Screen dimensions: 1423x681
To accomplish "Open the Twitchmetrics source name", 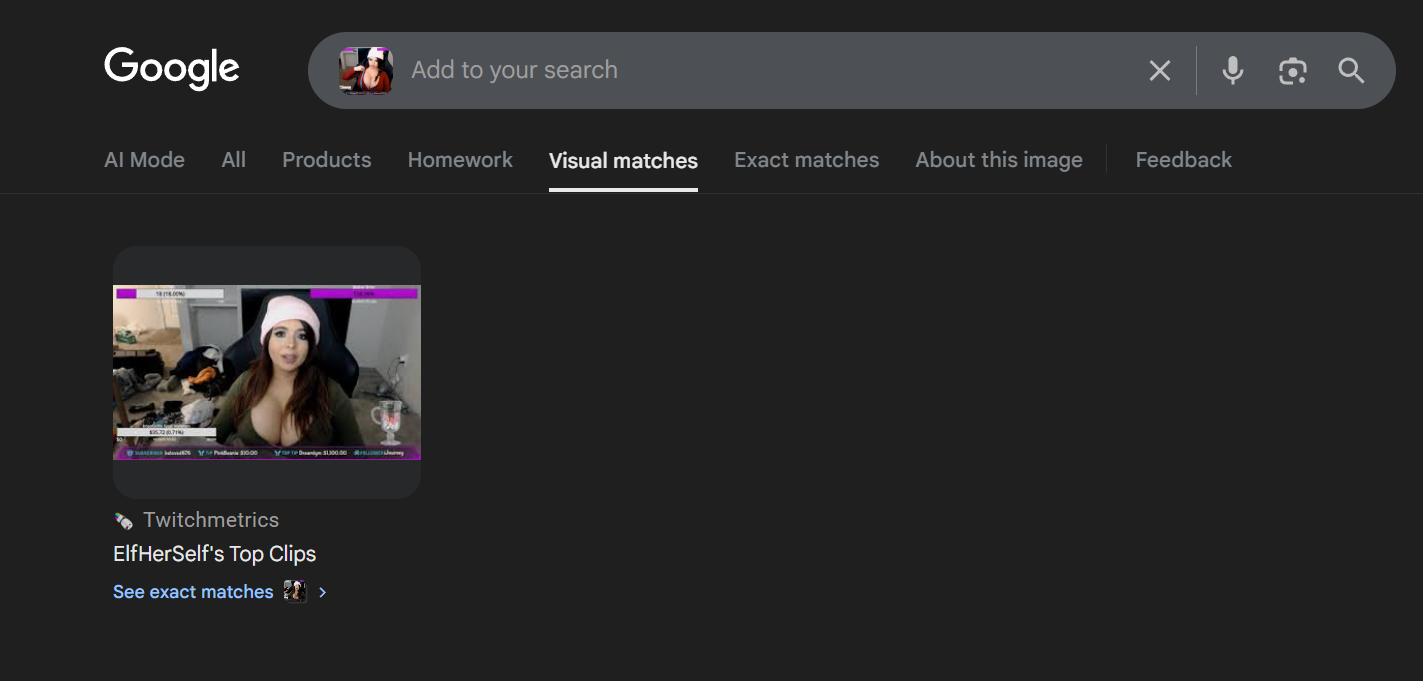I will [211, 520].
